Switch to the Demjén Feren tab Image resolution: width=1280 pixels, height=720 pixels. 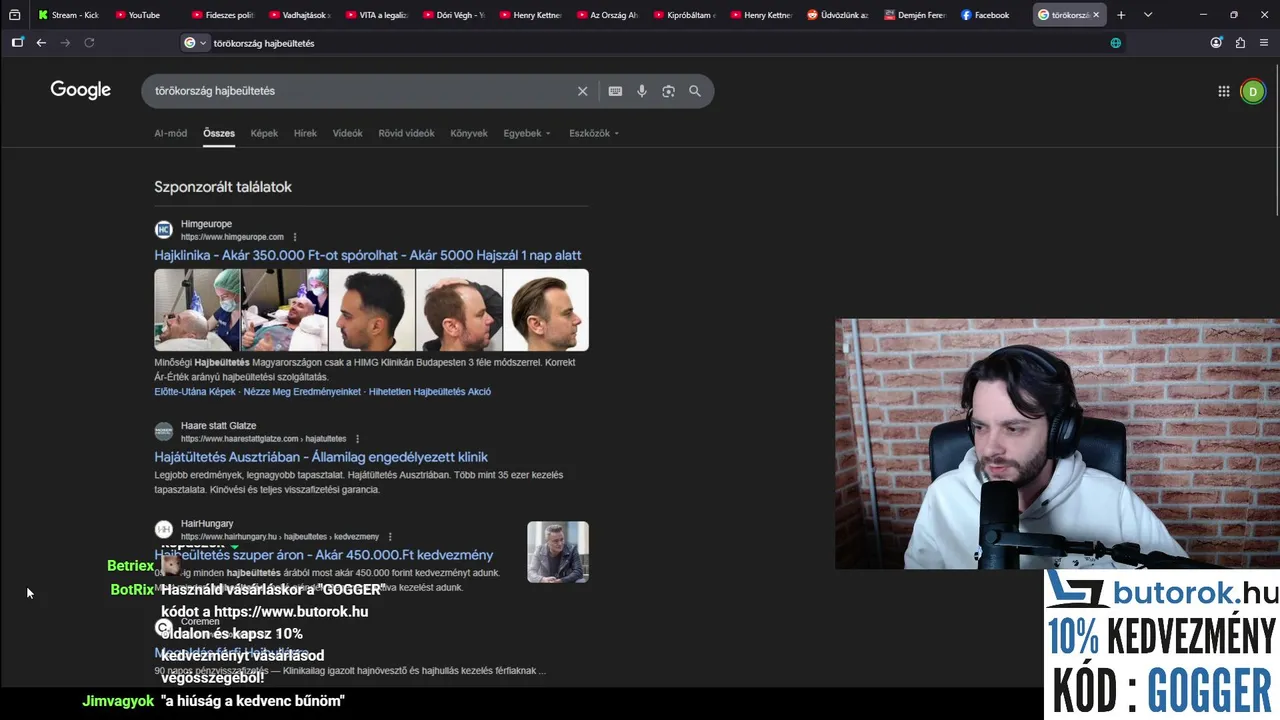[x=913, y=15]
